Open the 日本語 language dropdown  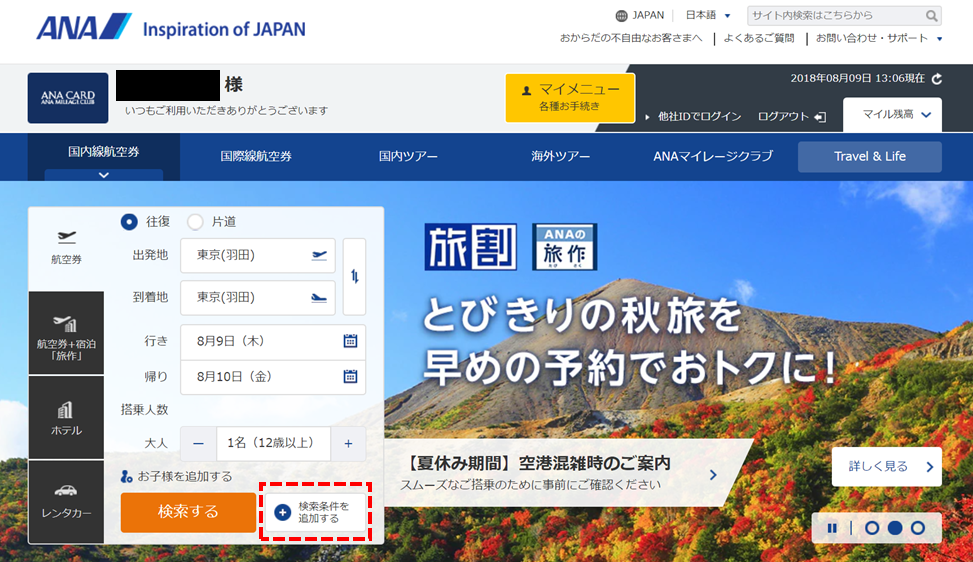click(x=707, y=16)
